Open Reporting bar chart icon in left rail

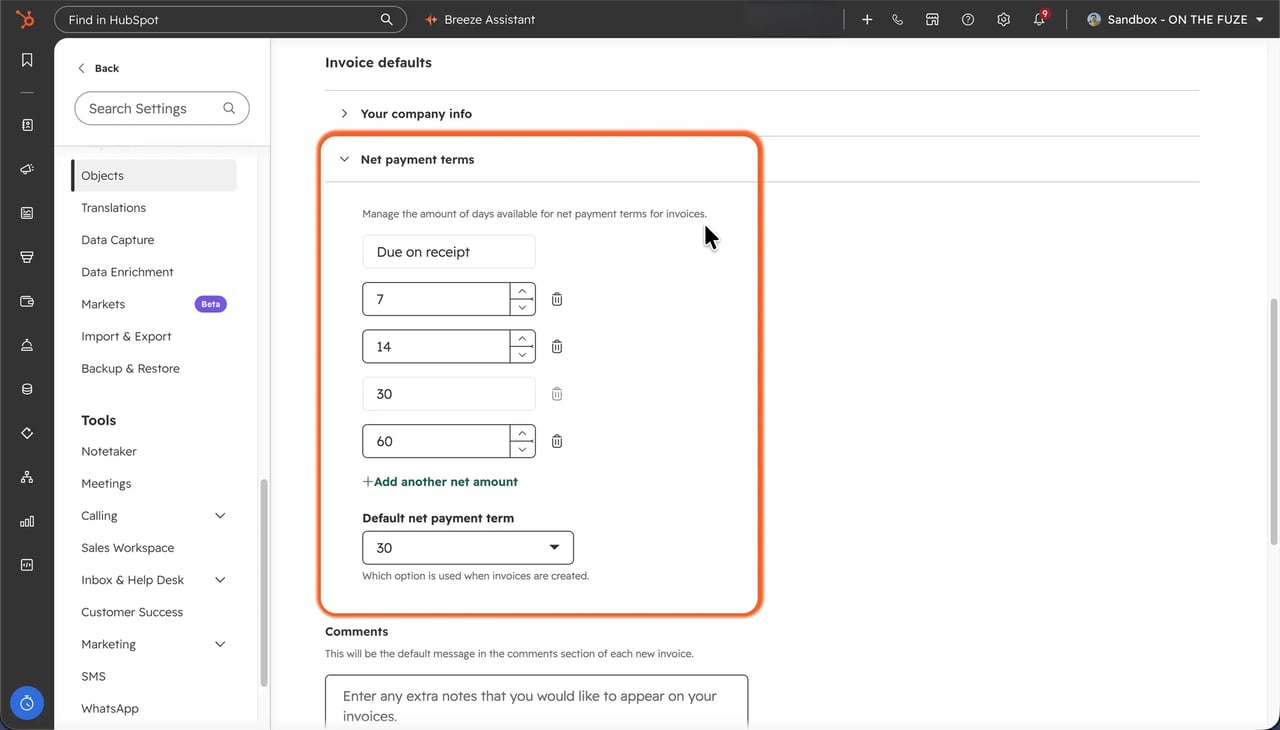(x=27, y=521)
